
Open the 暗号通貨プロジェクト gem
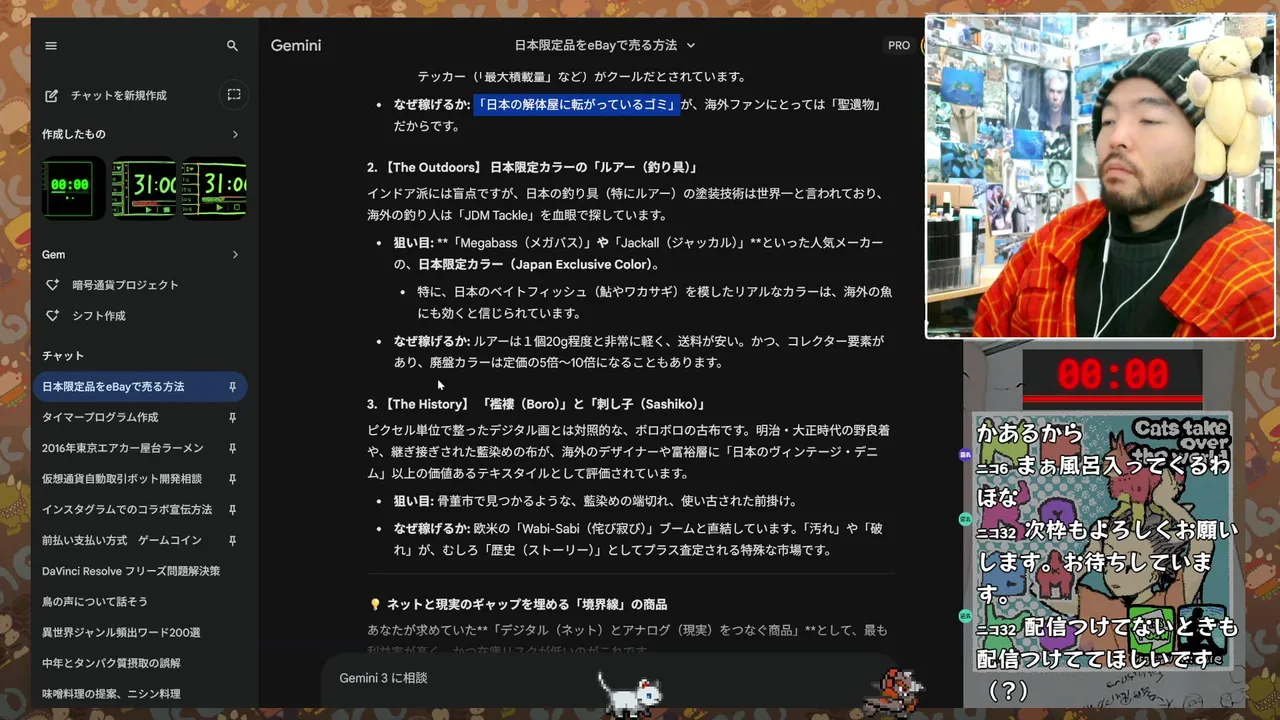coord(125,285)
